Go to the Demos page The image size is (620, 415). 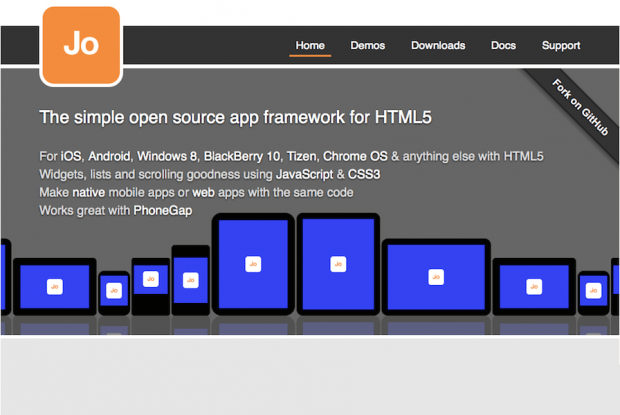pyautogui.click(x=367, y=45)
